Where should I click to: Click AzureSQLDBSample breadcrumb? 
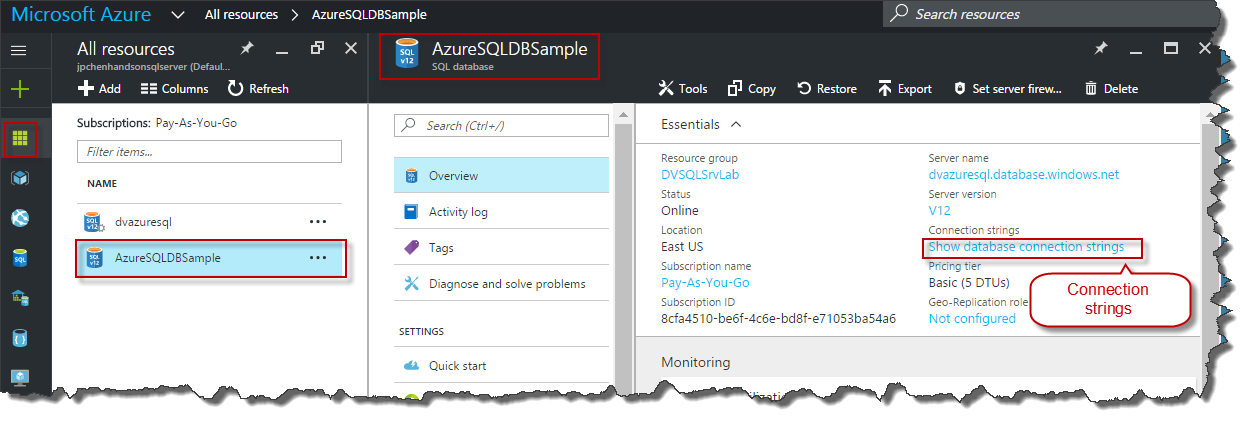point(369,15)
